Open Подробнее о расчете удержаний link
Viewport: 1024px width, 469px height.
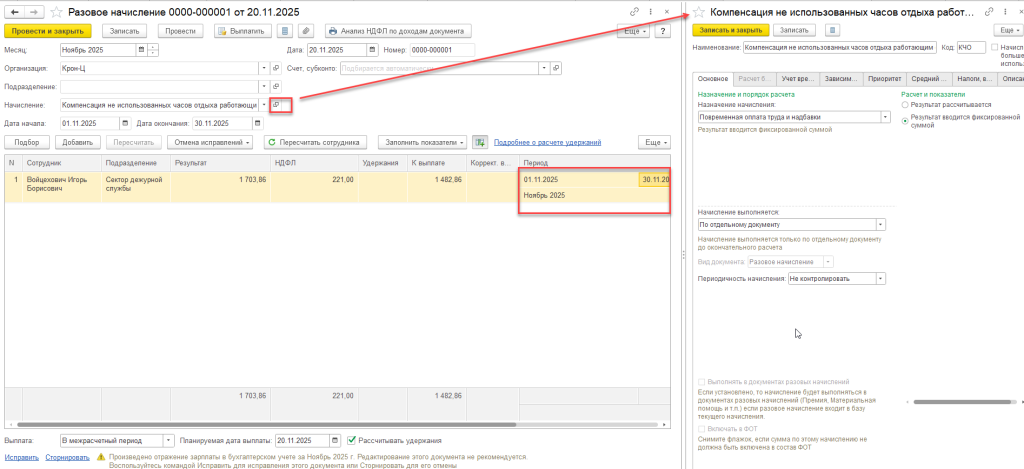[x=547, y=142]
